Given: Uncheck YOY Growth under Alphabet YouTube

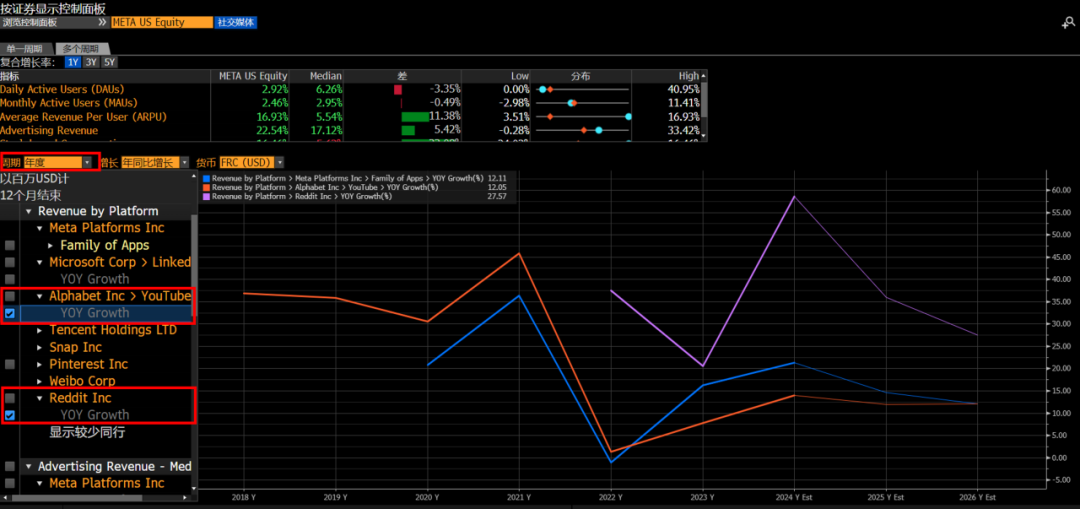Looking at the screenshot, I should click(x=10, y=313).
